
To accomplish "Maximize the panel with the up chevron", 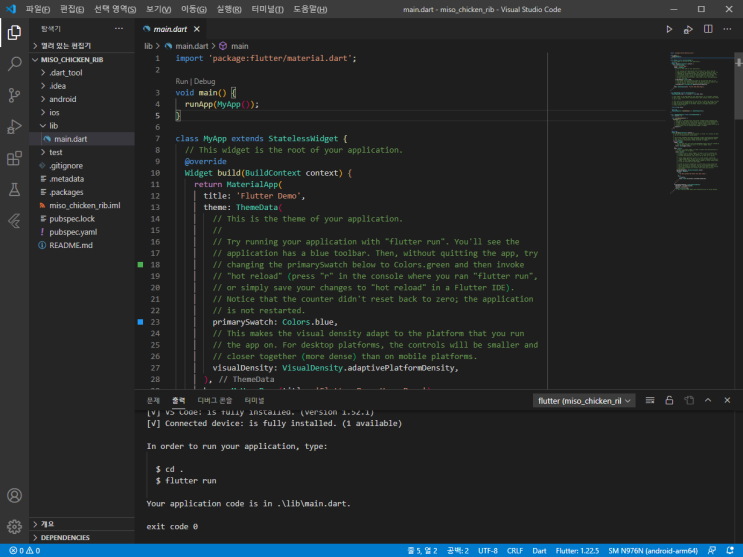I will point(708,401).
